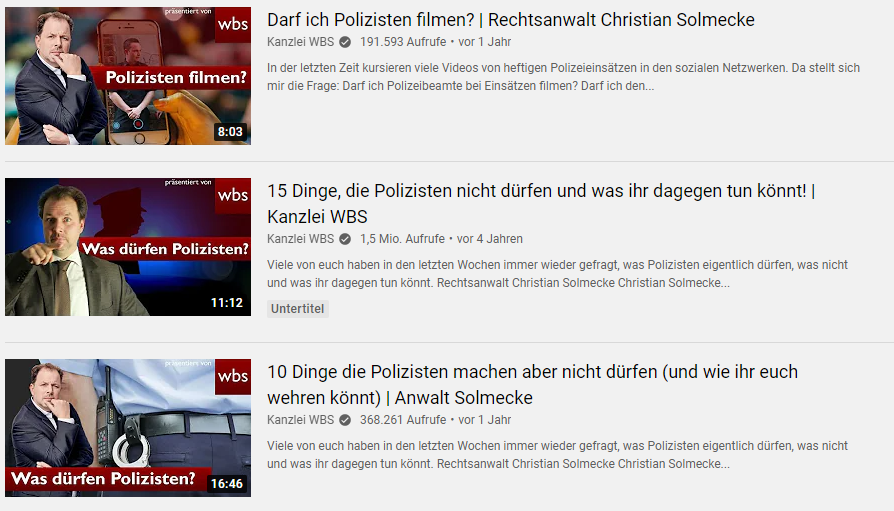Open the Kanzlei WBS channel next to 368.261 Aufrufe

coord(300,420)
